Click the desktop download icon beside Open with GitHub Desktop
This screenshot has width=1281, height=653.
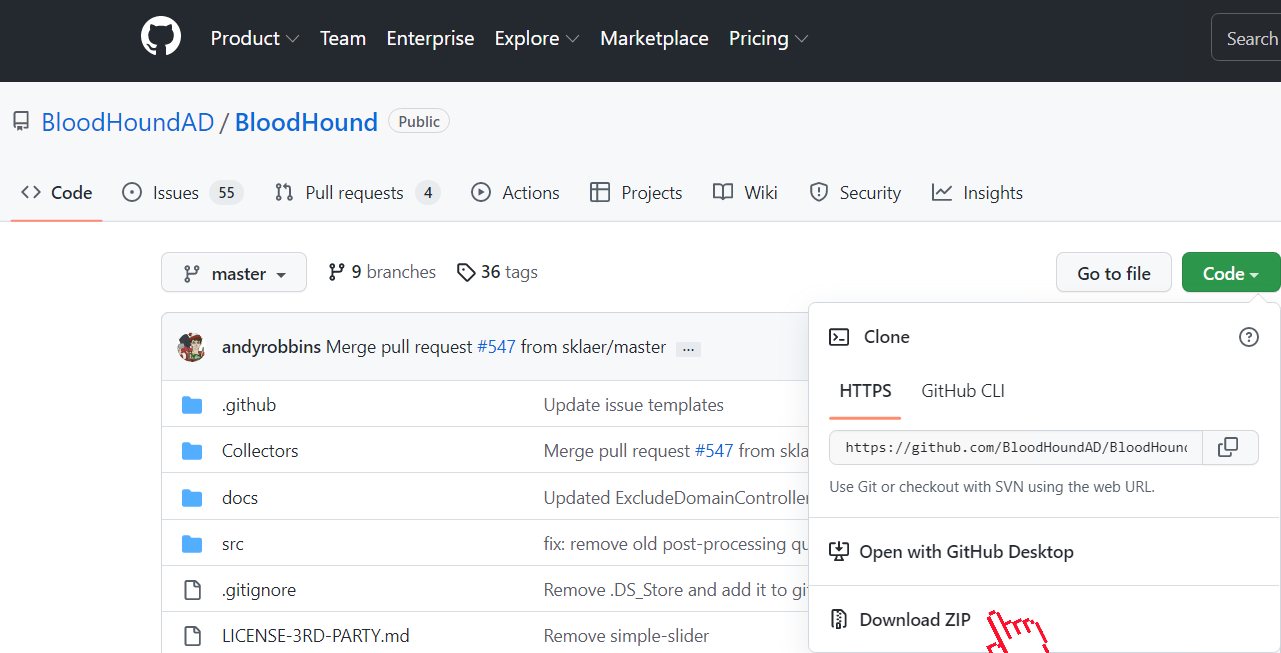839,552
